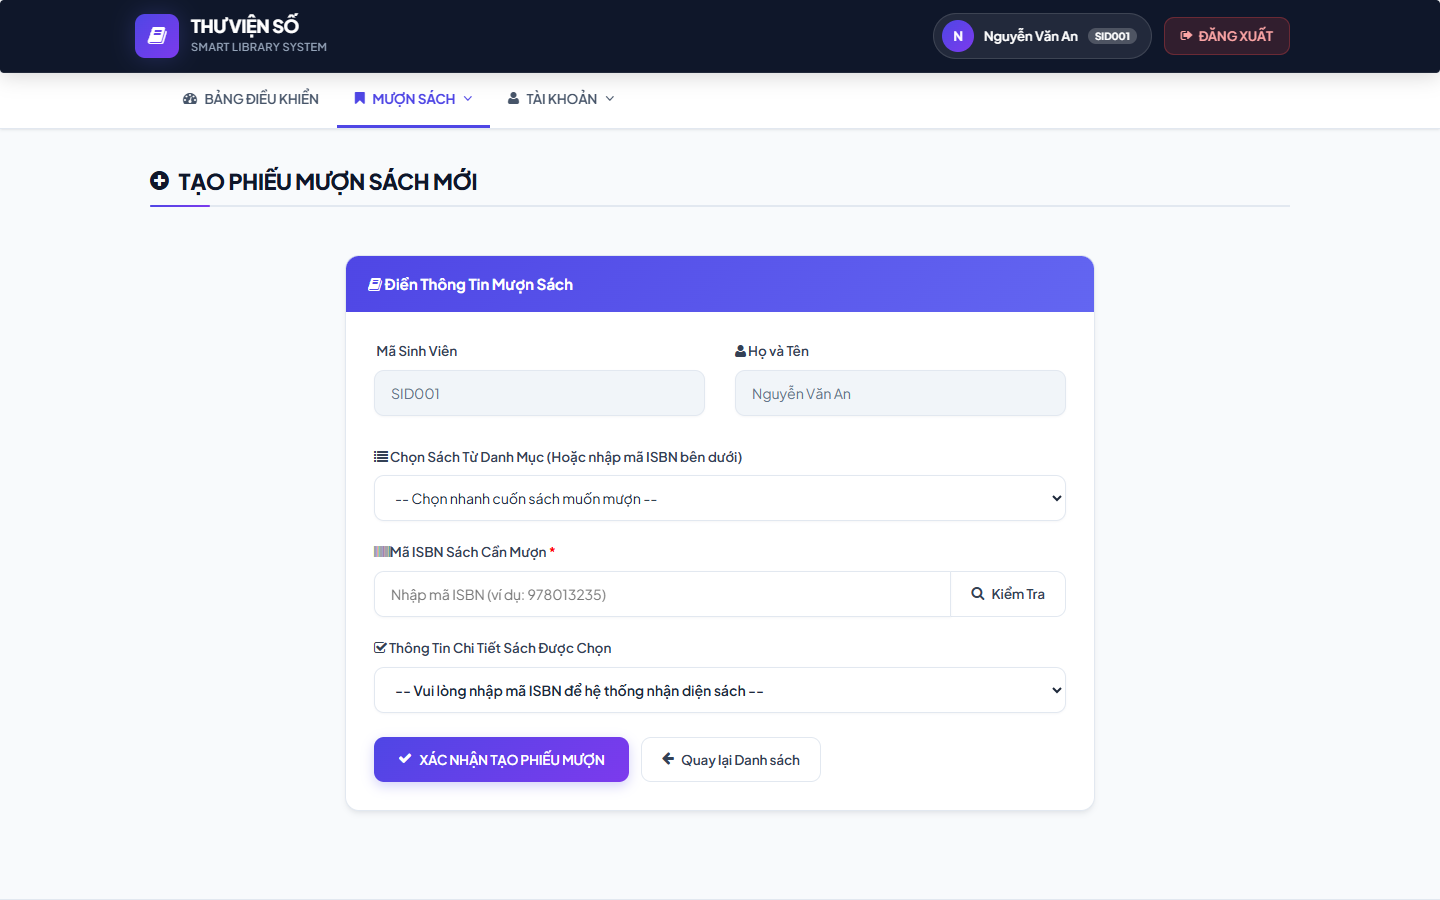Open the MƯỢN SÁCH menu tab
1440x900 pixels.
pyautogui.click(x=413, y=99)
